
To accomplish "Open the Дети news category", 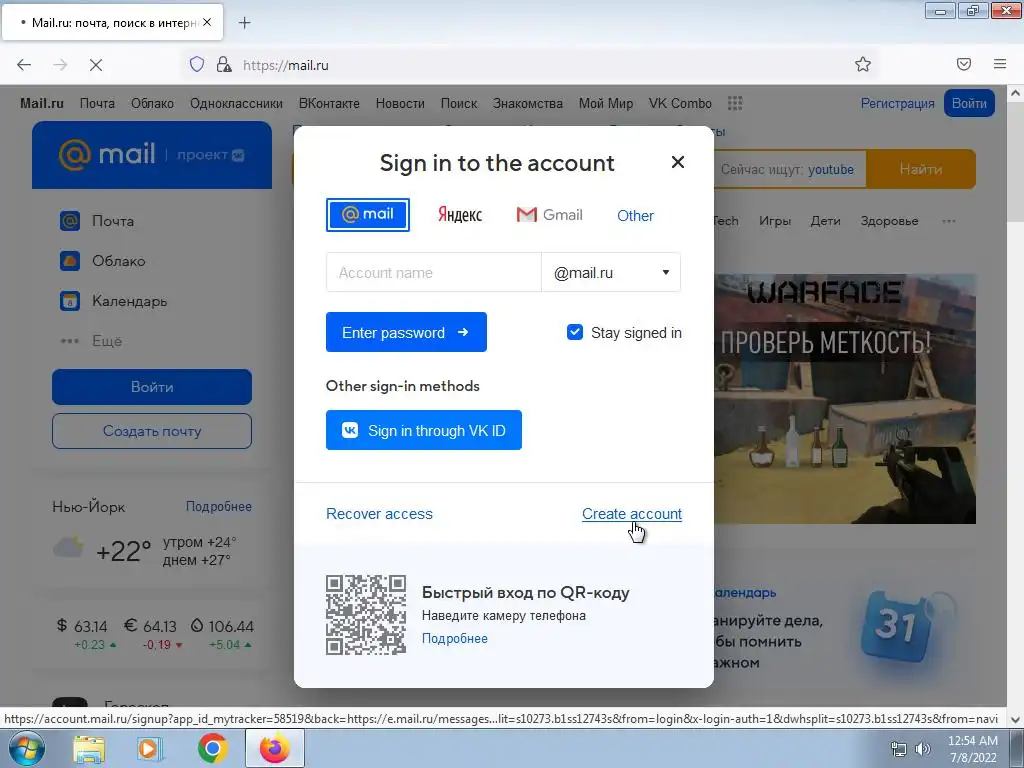I will click(825, 221).
